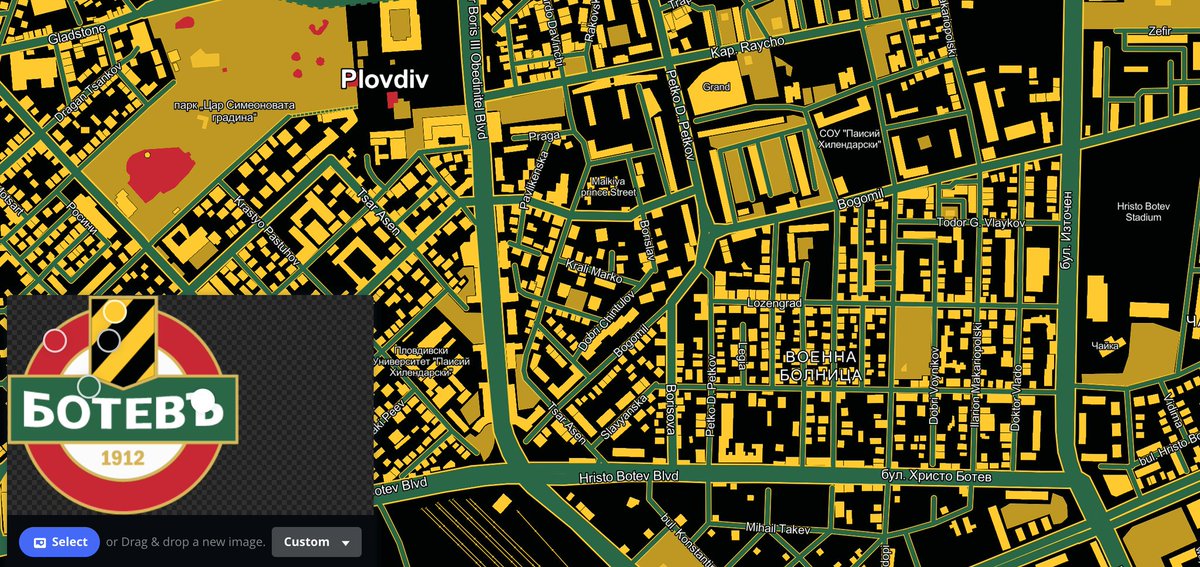This screenshot has height=567, width=1200.
Task: Click the Borislav street label
Action: [x=646, y=238]
